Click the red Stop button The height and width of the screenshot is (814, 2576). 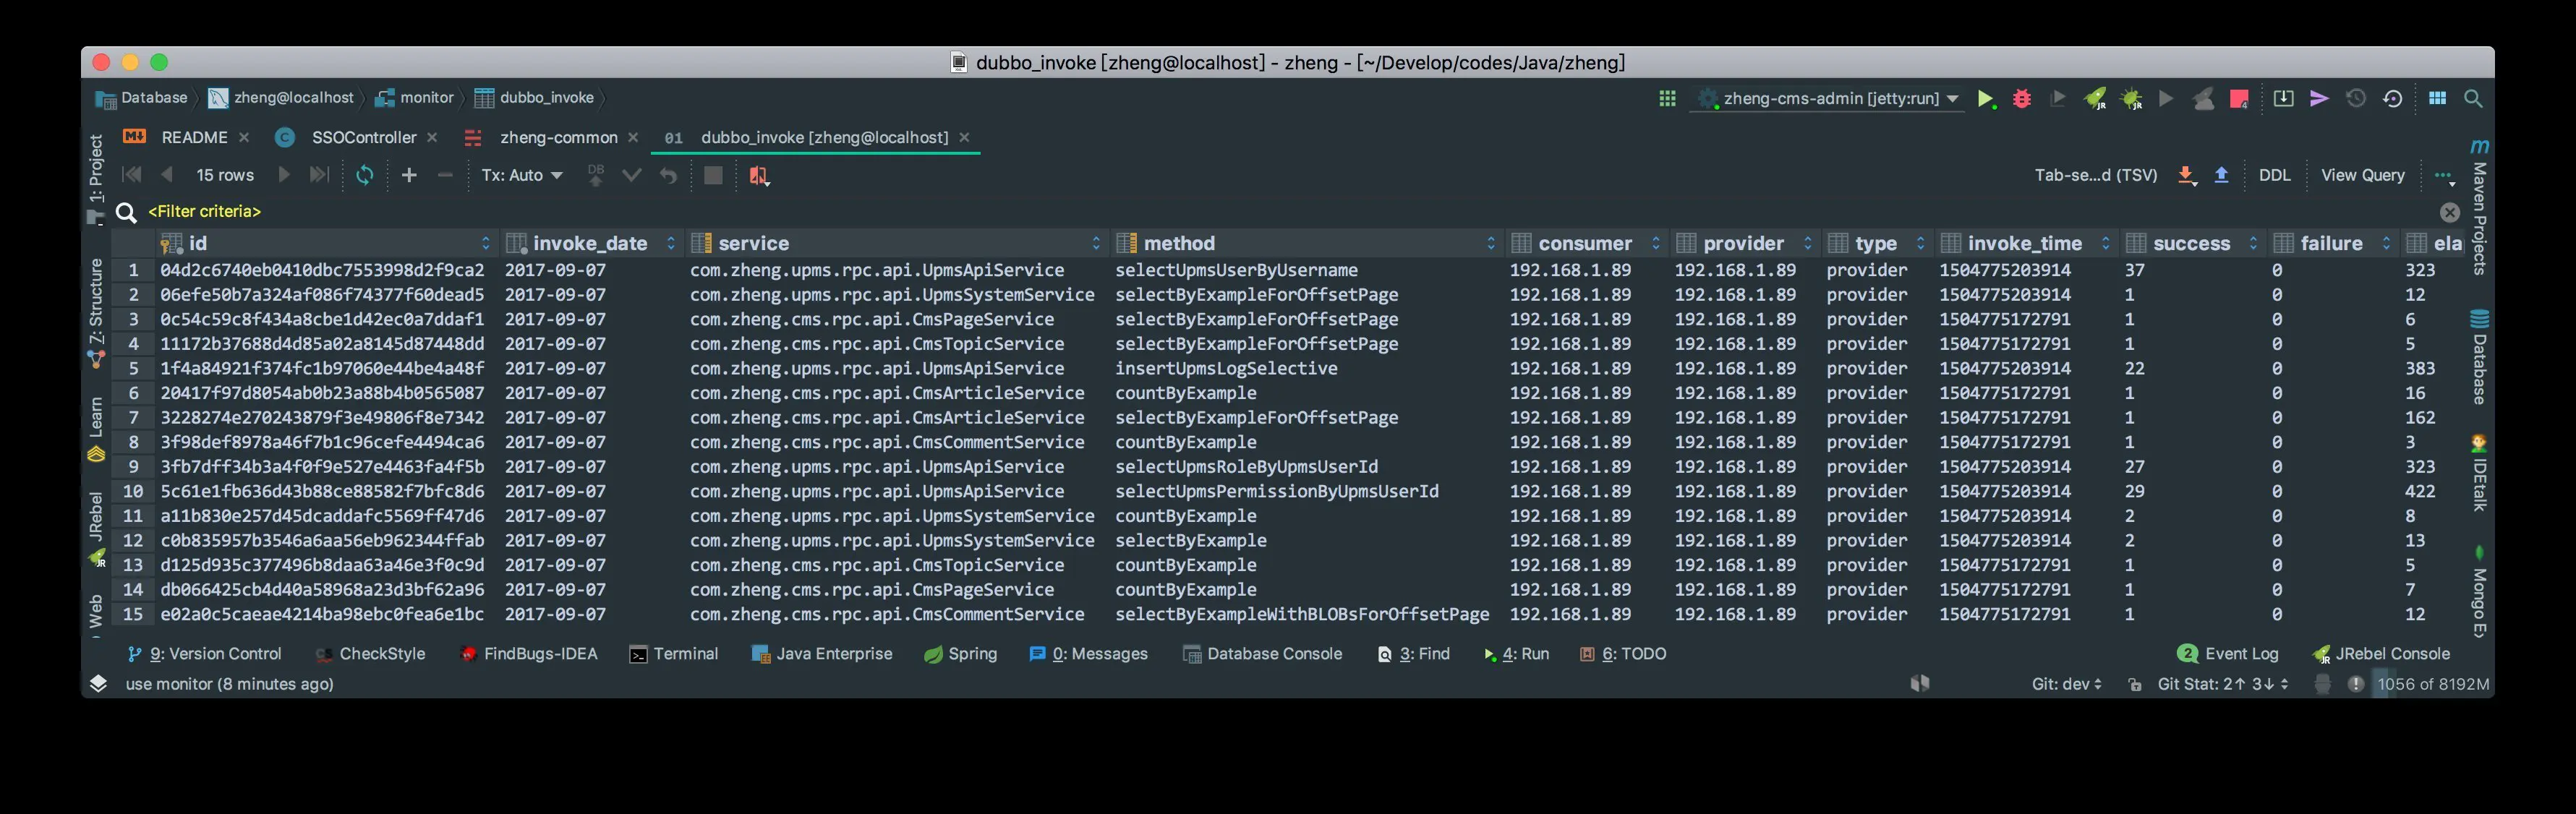click(2239, 99)
